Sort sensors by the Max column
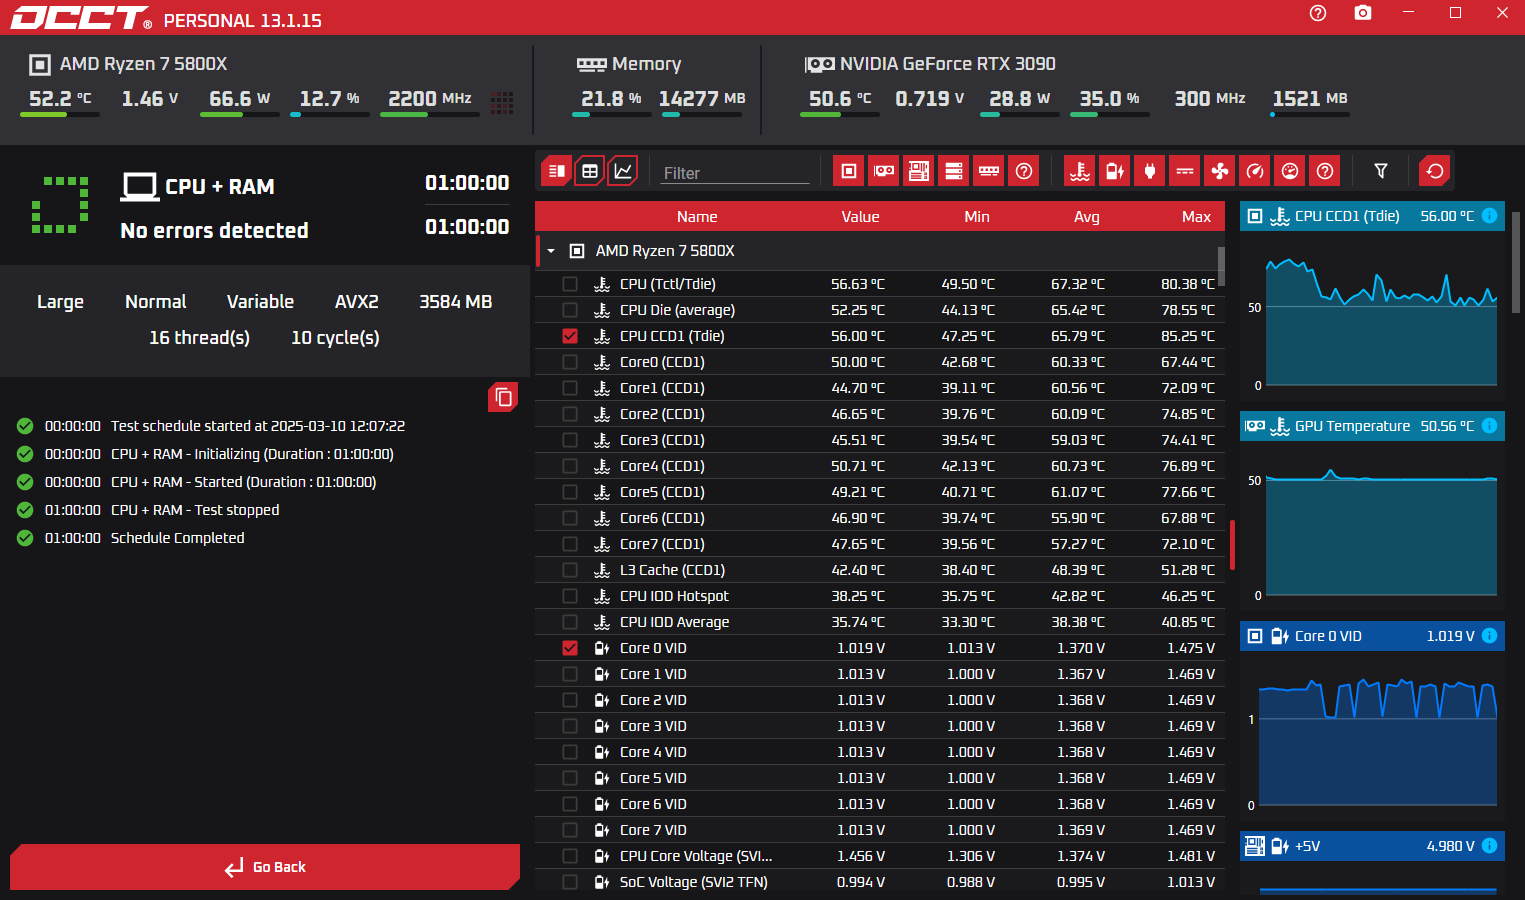Viewport: 1525px width, 900px height. pos(1195,217)
